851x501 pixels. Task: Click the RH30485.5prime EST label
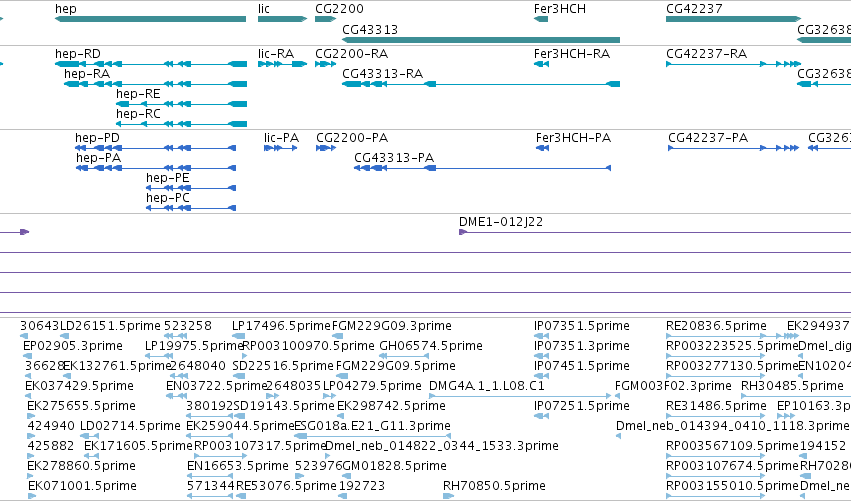(x=792, y=386)
